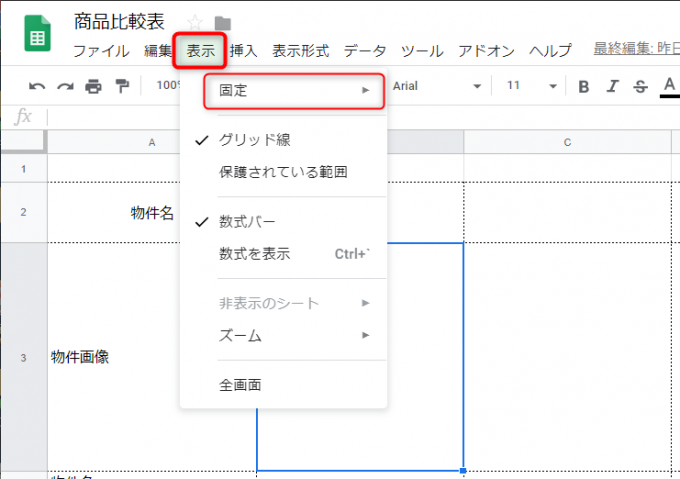Toggle 数式バー formula bar option
The width and height of the screenshot is (680, 479).
[283, 222]
